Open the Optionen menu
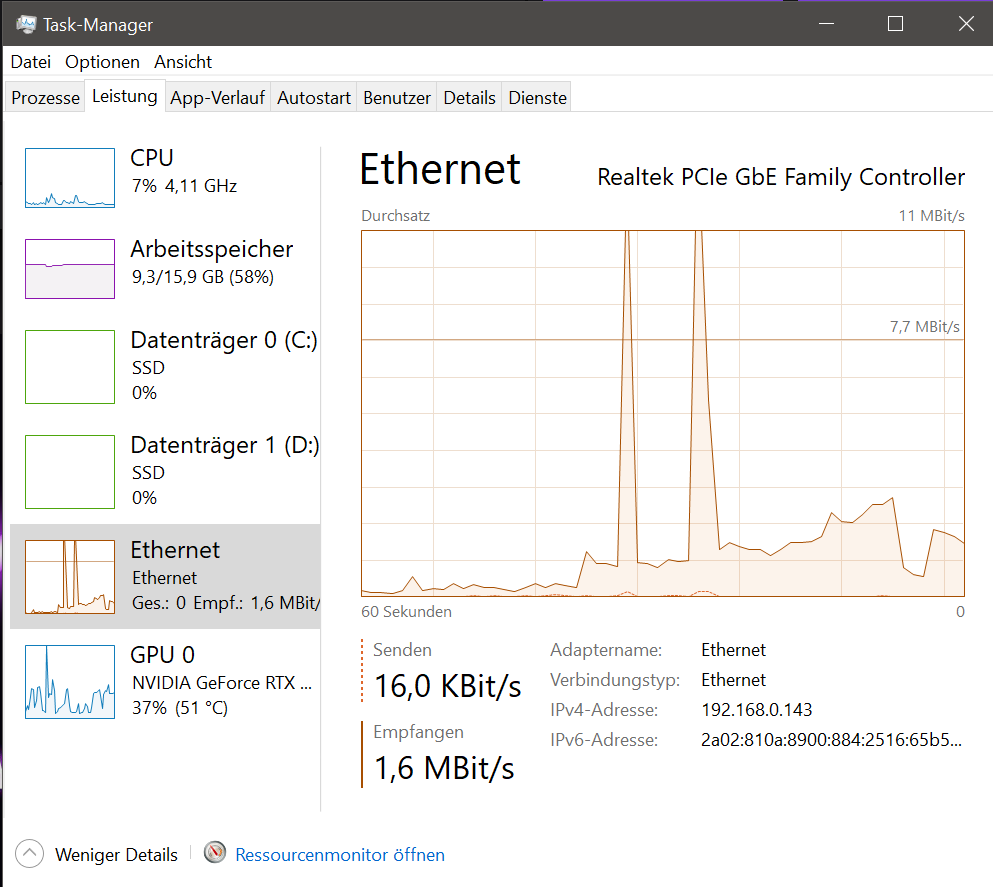The width and height of the screenshot is (993, 887). coord(102,62)
